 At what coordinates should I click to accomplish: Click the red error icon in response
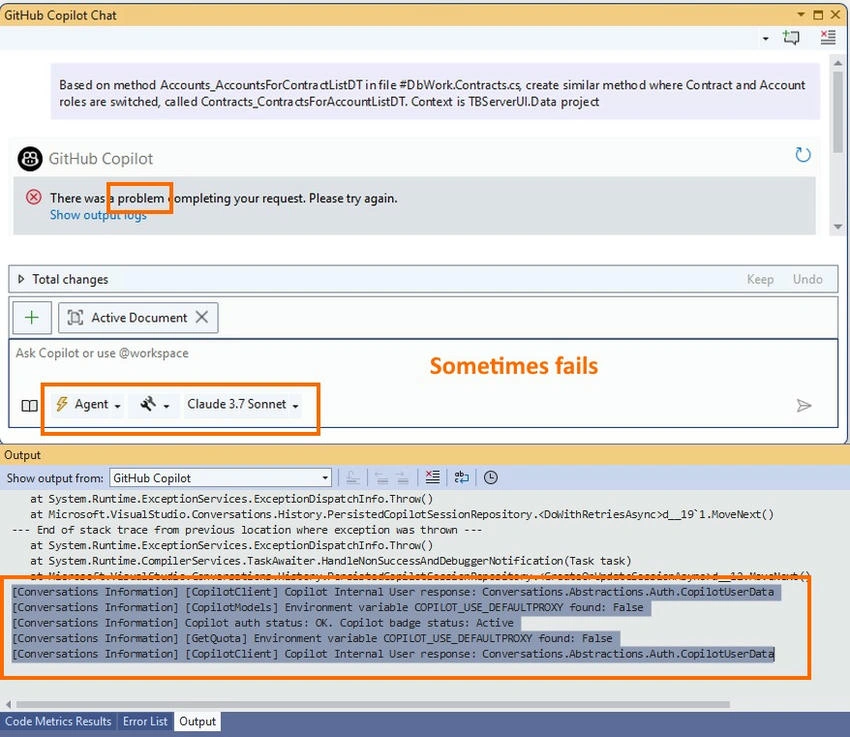pos(34,197)
